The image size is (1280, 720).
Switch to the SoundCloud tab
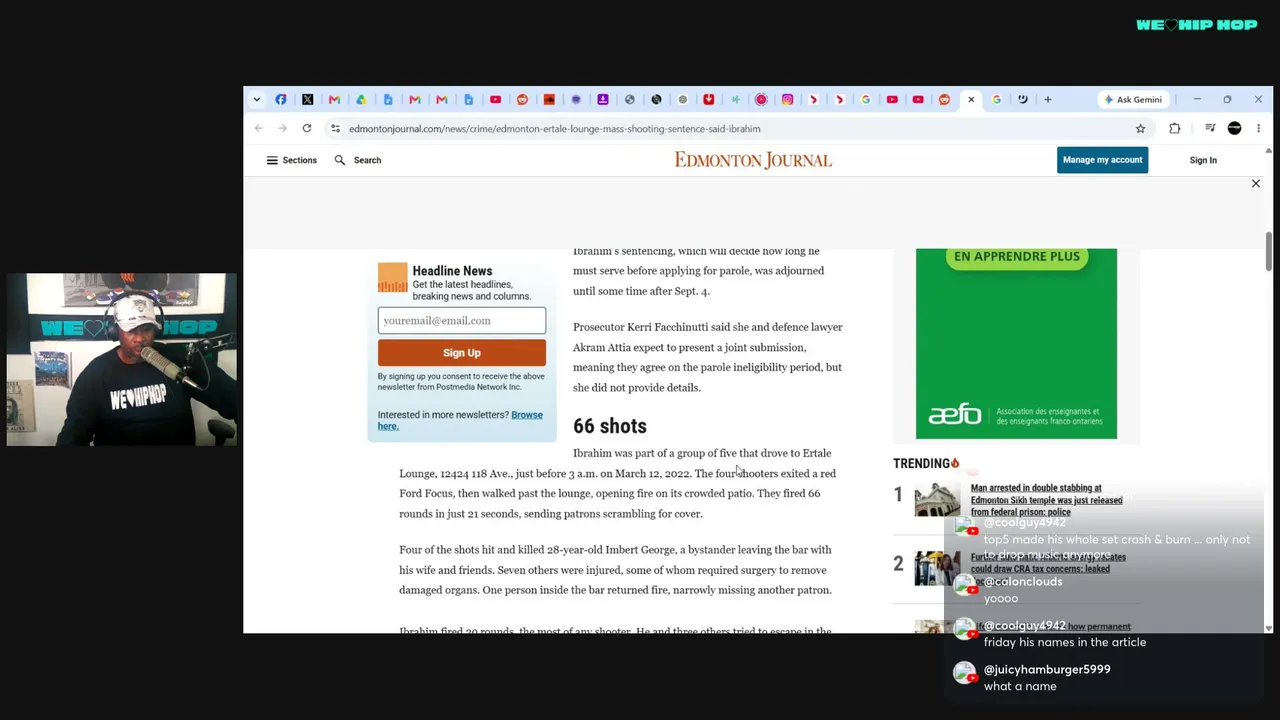pyautogui.click(x=549, y=100)
